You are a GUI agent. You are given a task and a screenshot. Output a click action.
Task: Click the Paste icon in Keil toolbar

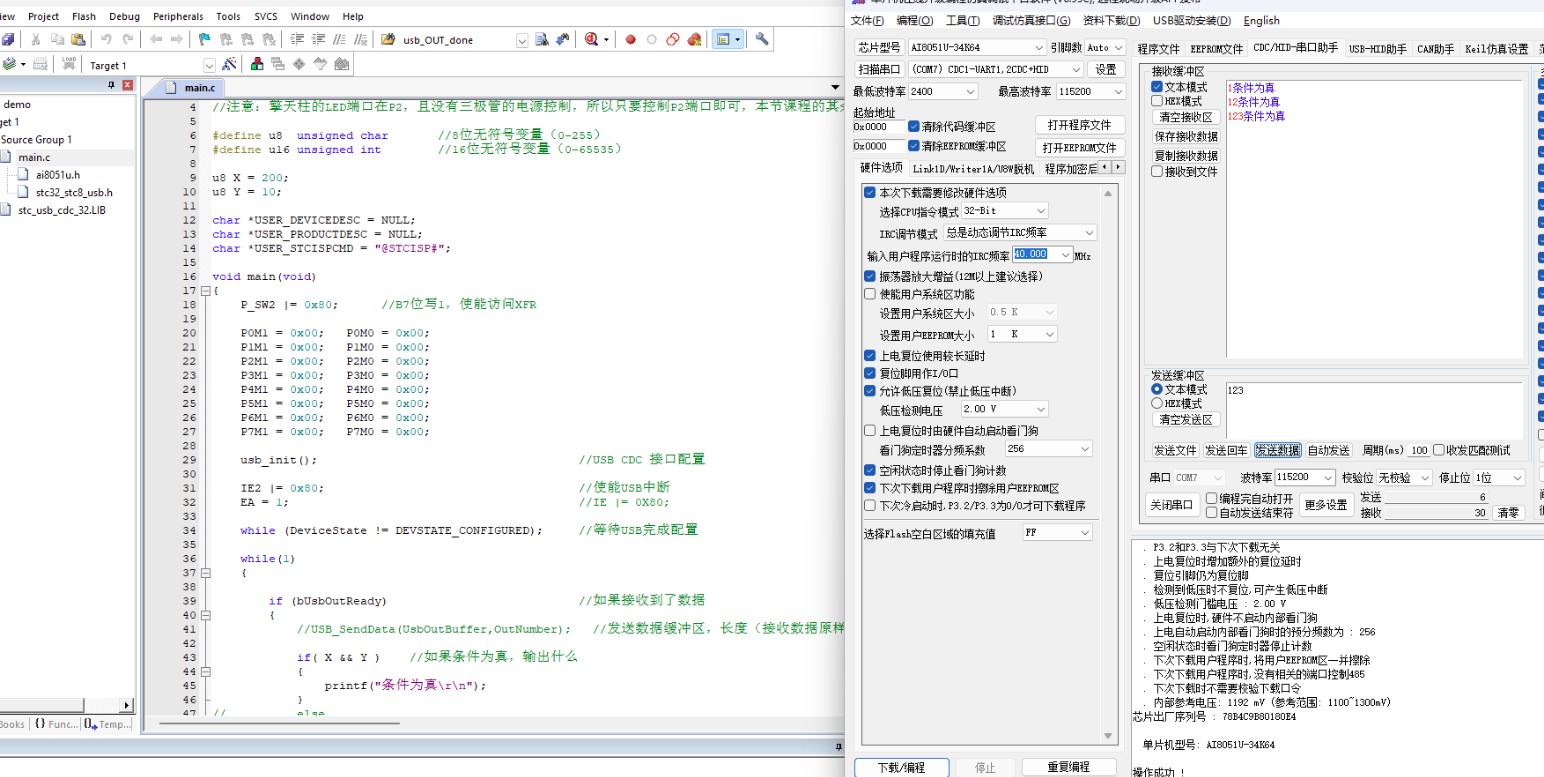[78, 39]
